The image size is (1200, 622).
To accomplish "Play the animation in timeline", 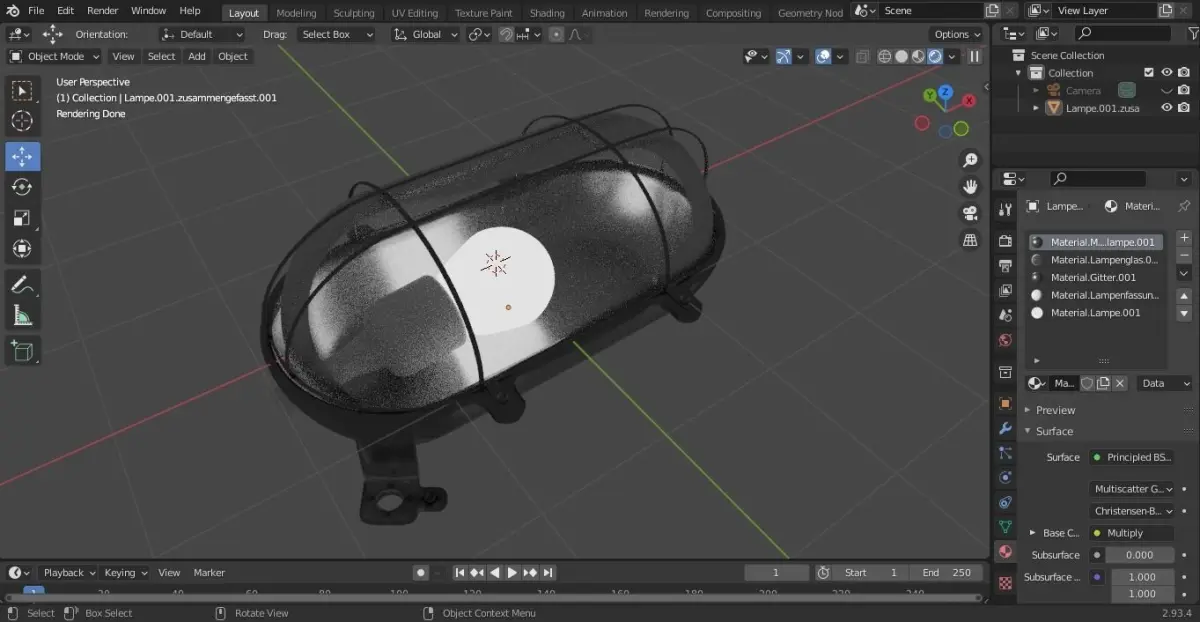I will pyautogui.click(x=512, y=573).
